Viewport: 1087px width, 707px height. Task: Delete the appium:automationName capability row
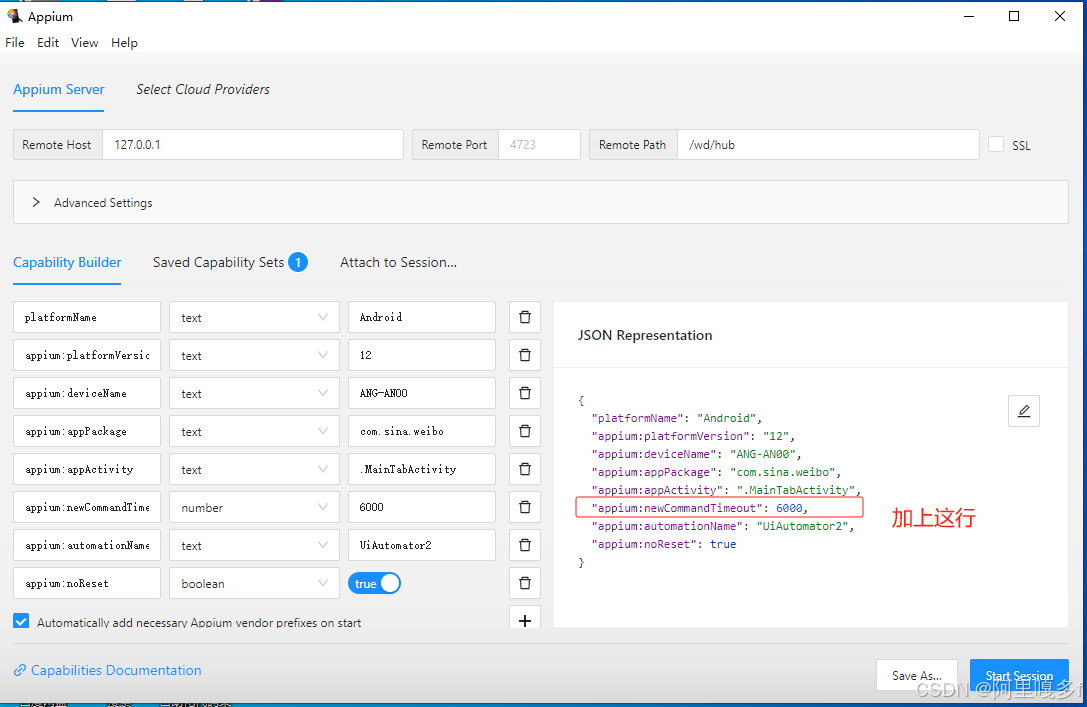pos(525,545)
